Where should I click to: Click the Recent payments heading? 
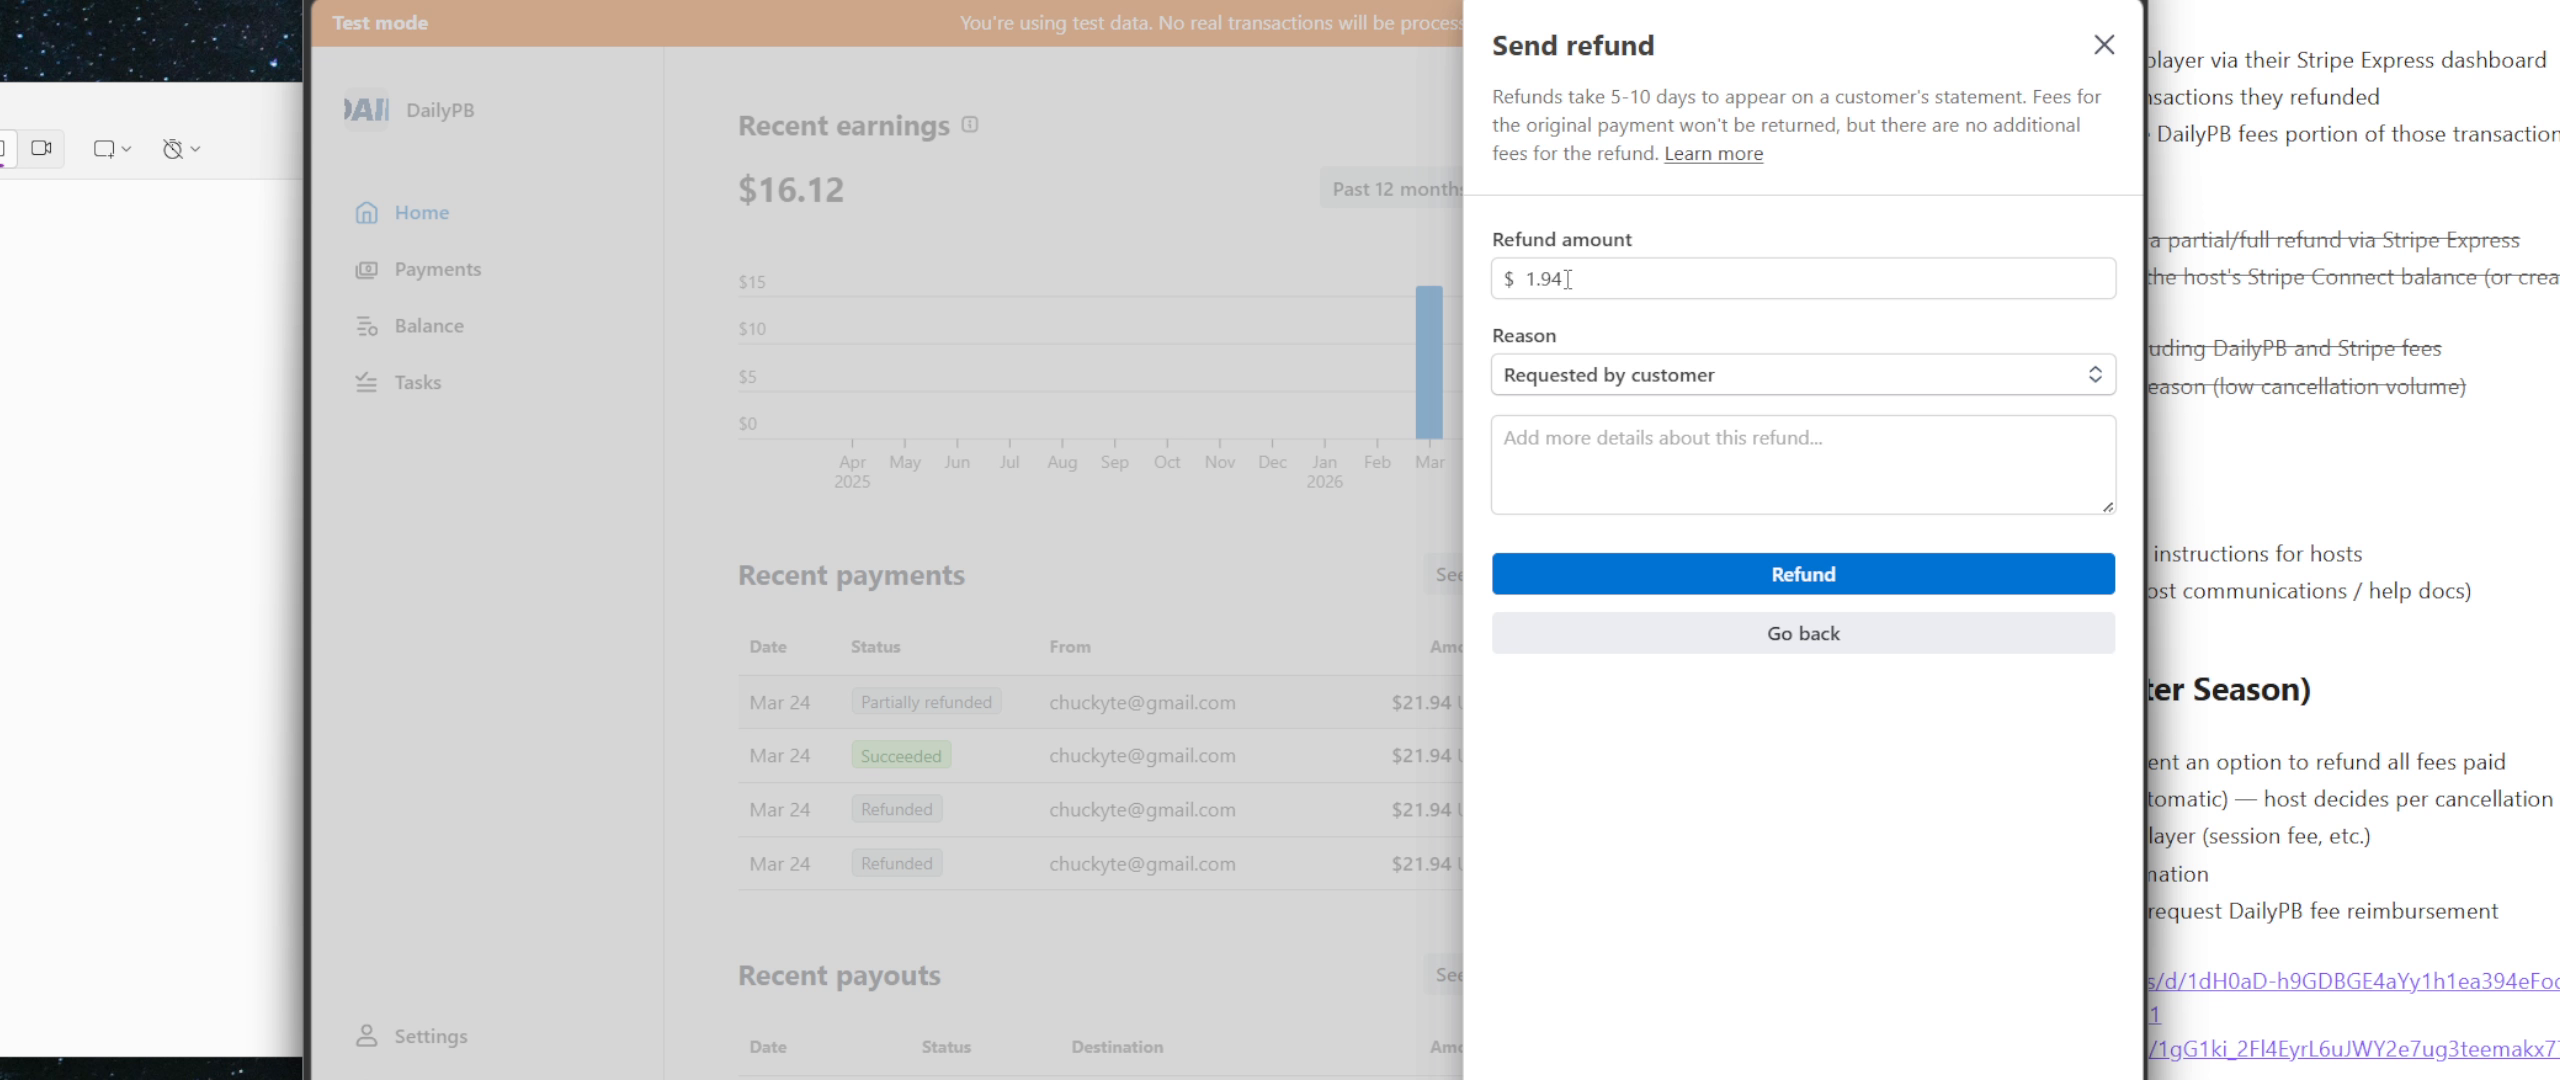click(x=851, y=575)
